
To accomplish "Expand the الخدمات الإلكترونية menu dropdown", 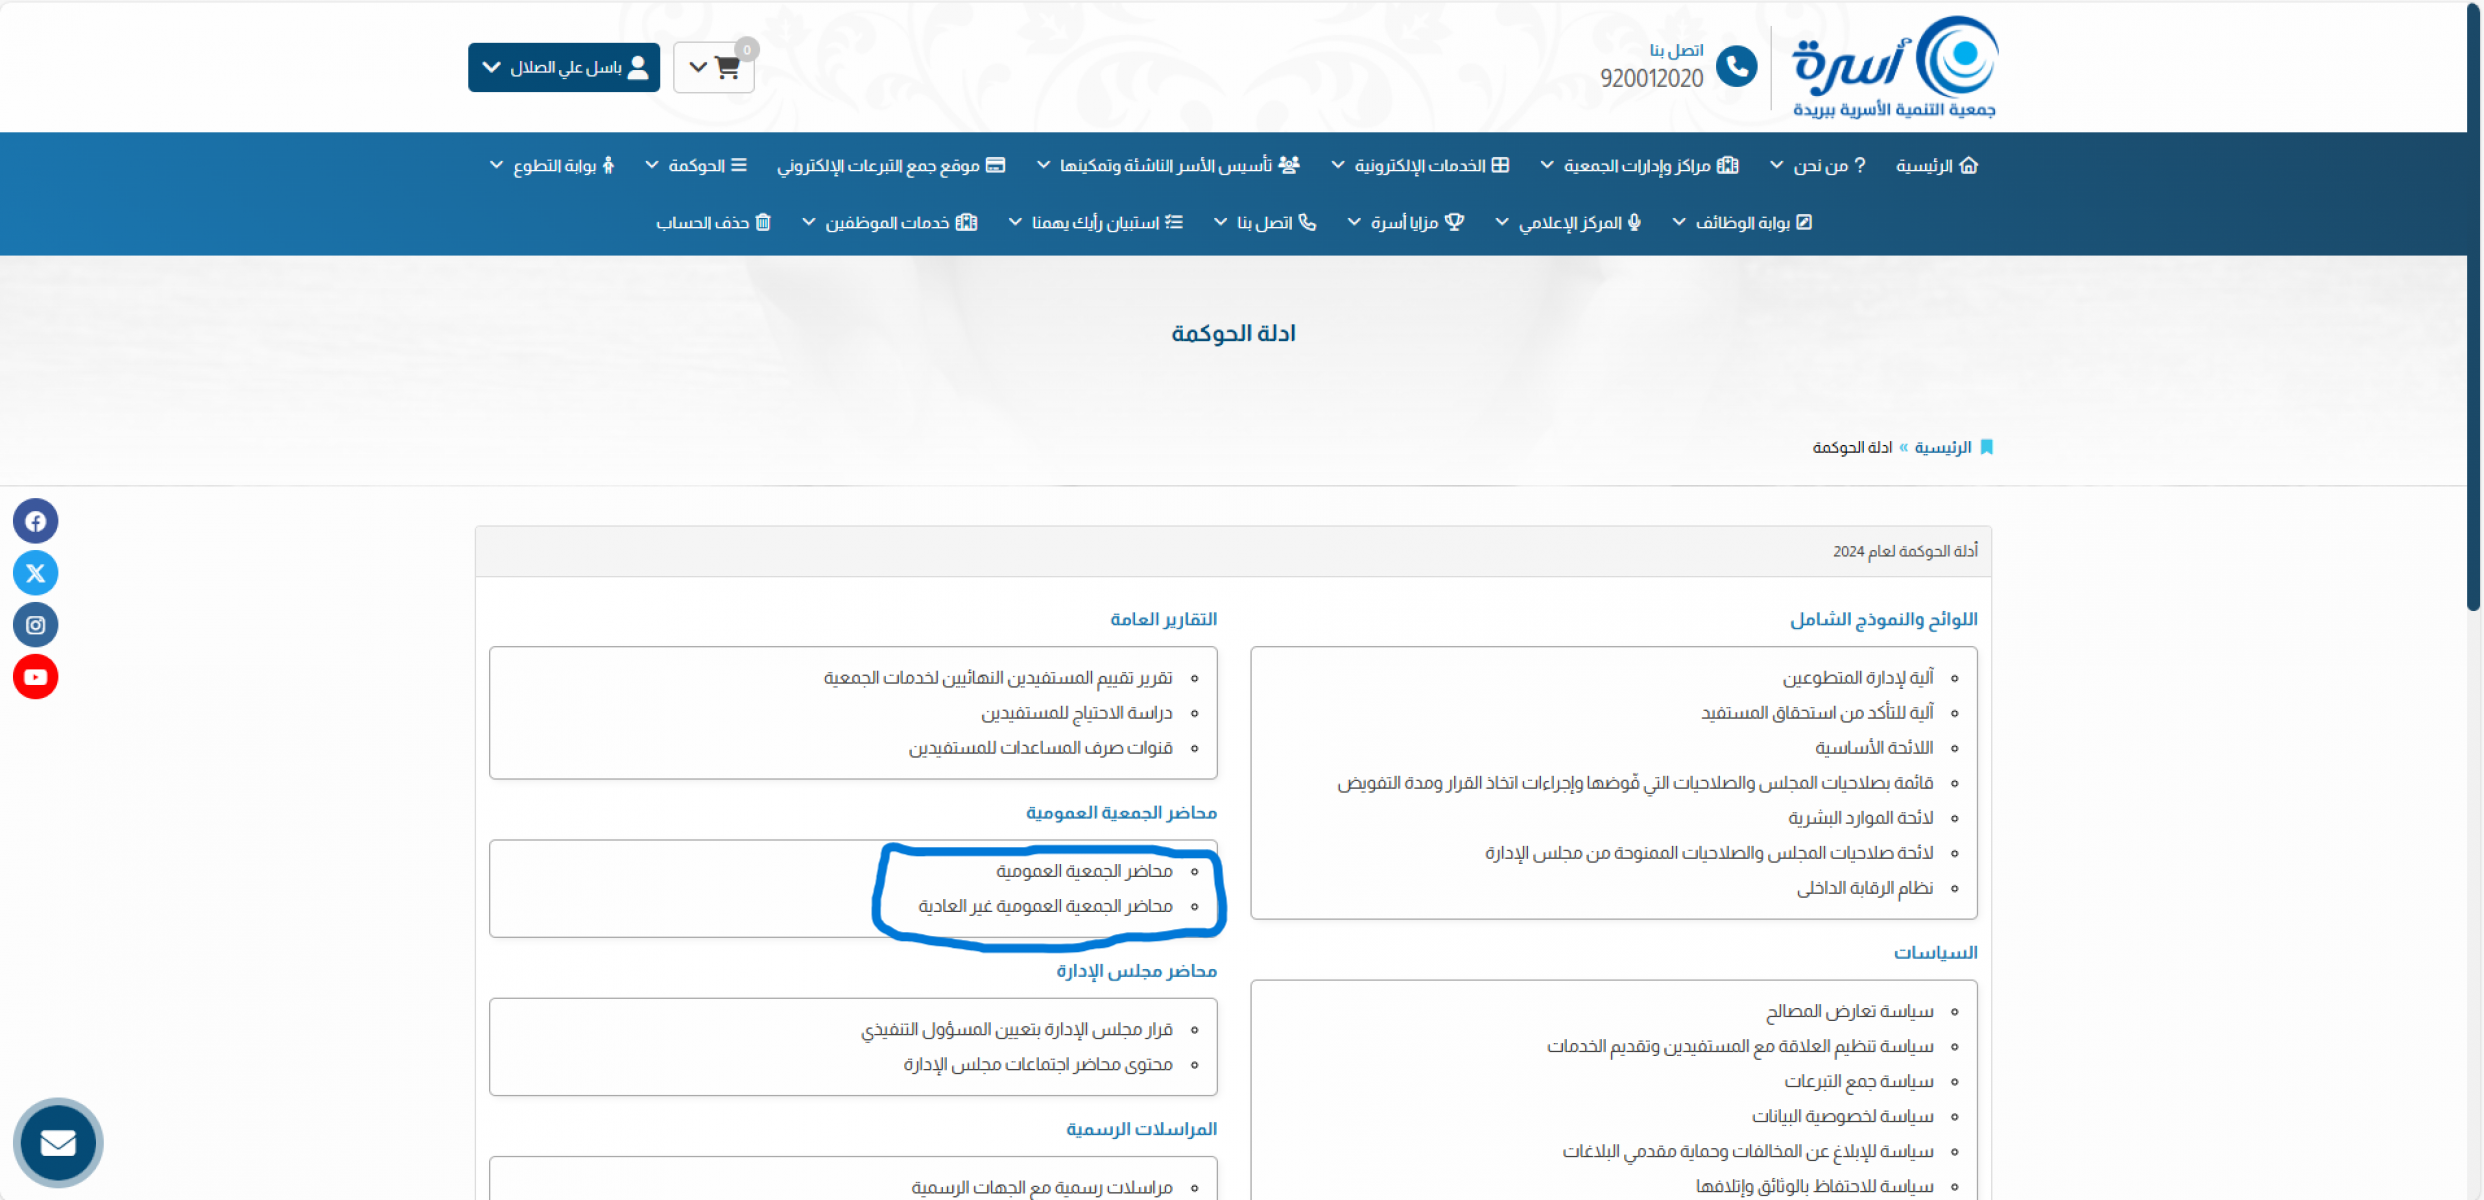I will [x=1419, y=165].
